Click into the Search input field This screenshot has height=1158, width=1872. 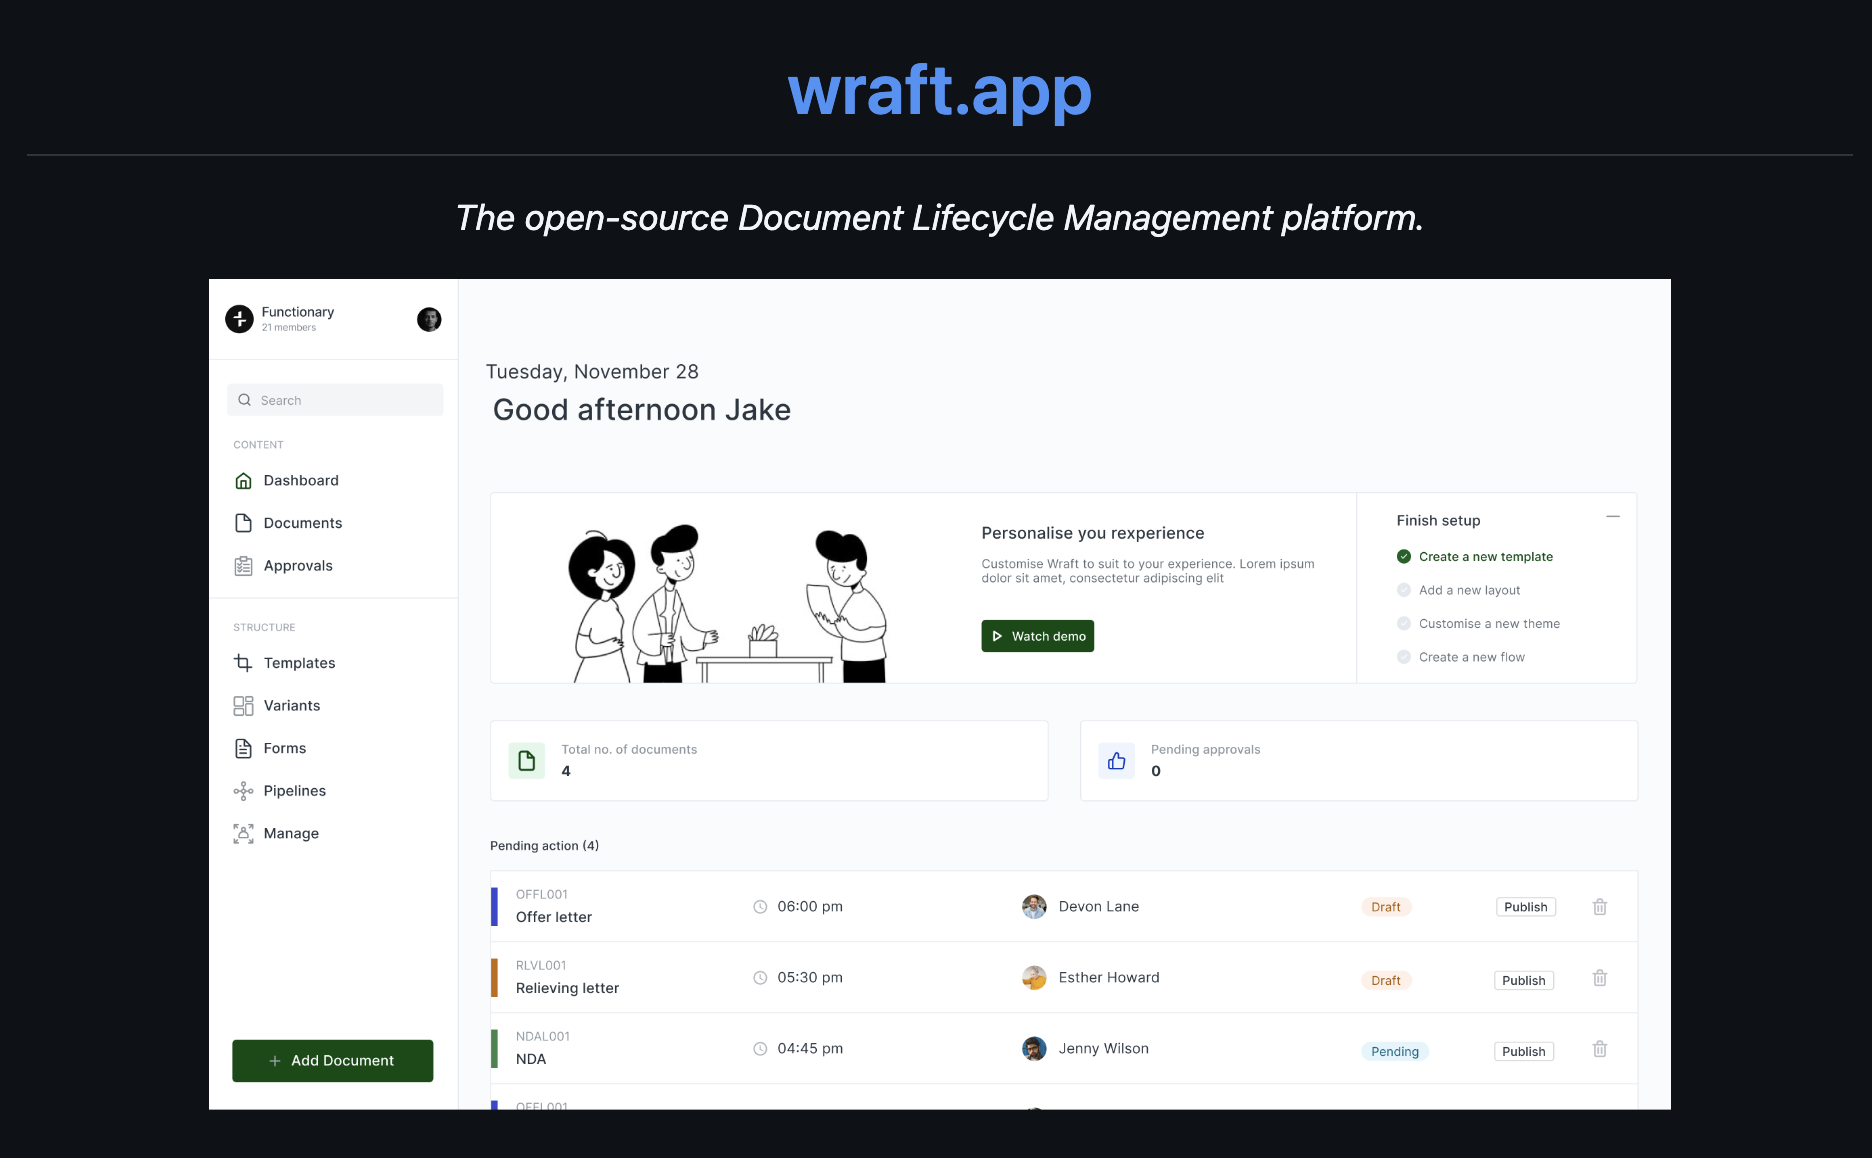(x=335, y=400)
